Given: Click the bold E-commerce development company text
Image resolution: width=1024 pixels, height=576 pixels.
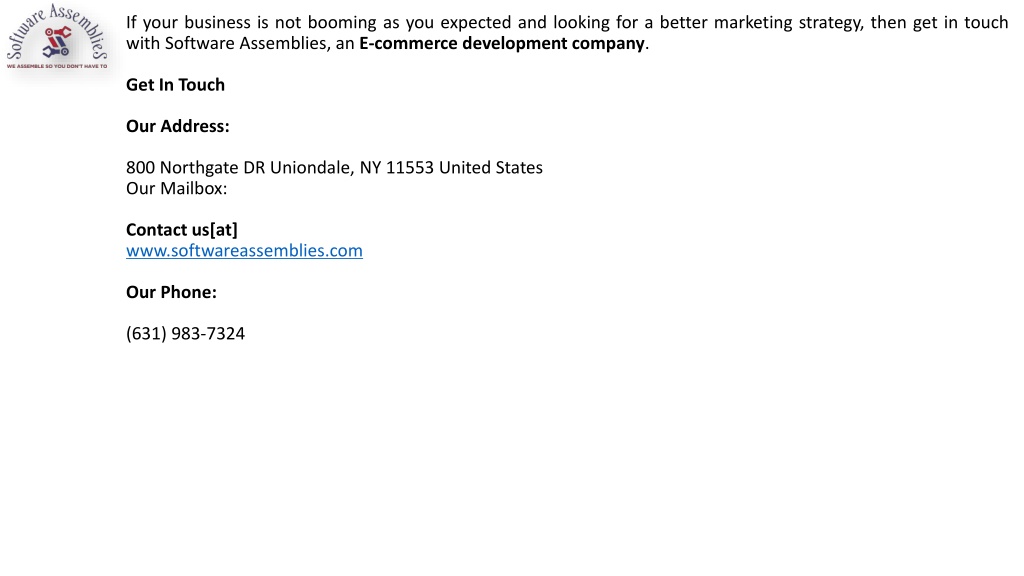Looking at the screenshot, I should [x=502, y=44].
